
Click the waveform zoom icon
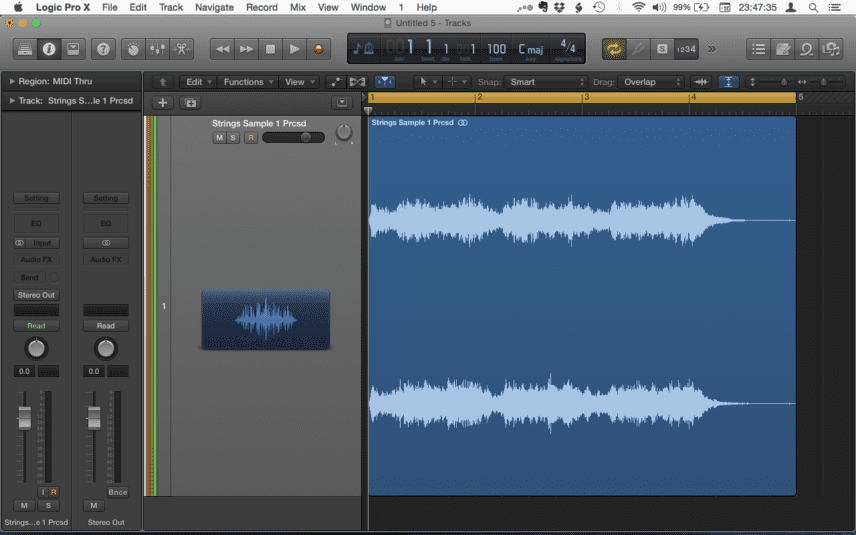click(x=702, y=82)
